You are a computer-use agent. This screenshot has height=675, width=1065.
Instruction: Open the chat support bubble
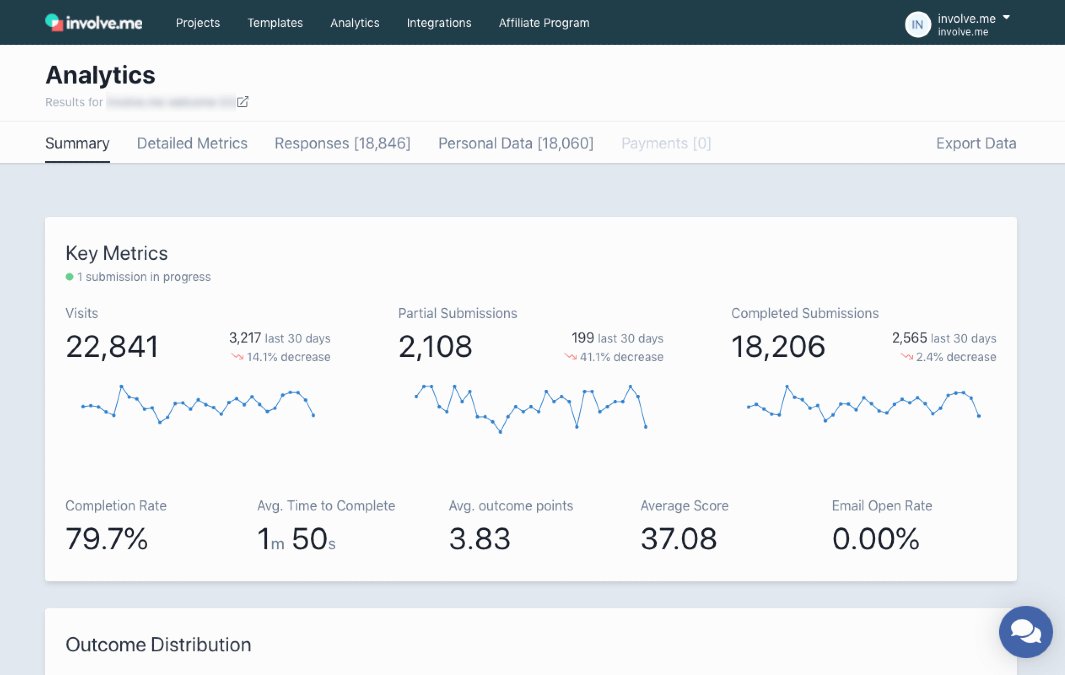(1025, 632)
